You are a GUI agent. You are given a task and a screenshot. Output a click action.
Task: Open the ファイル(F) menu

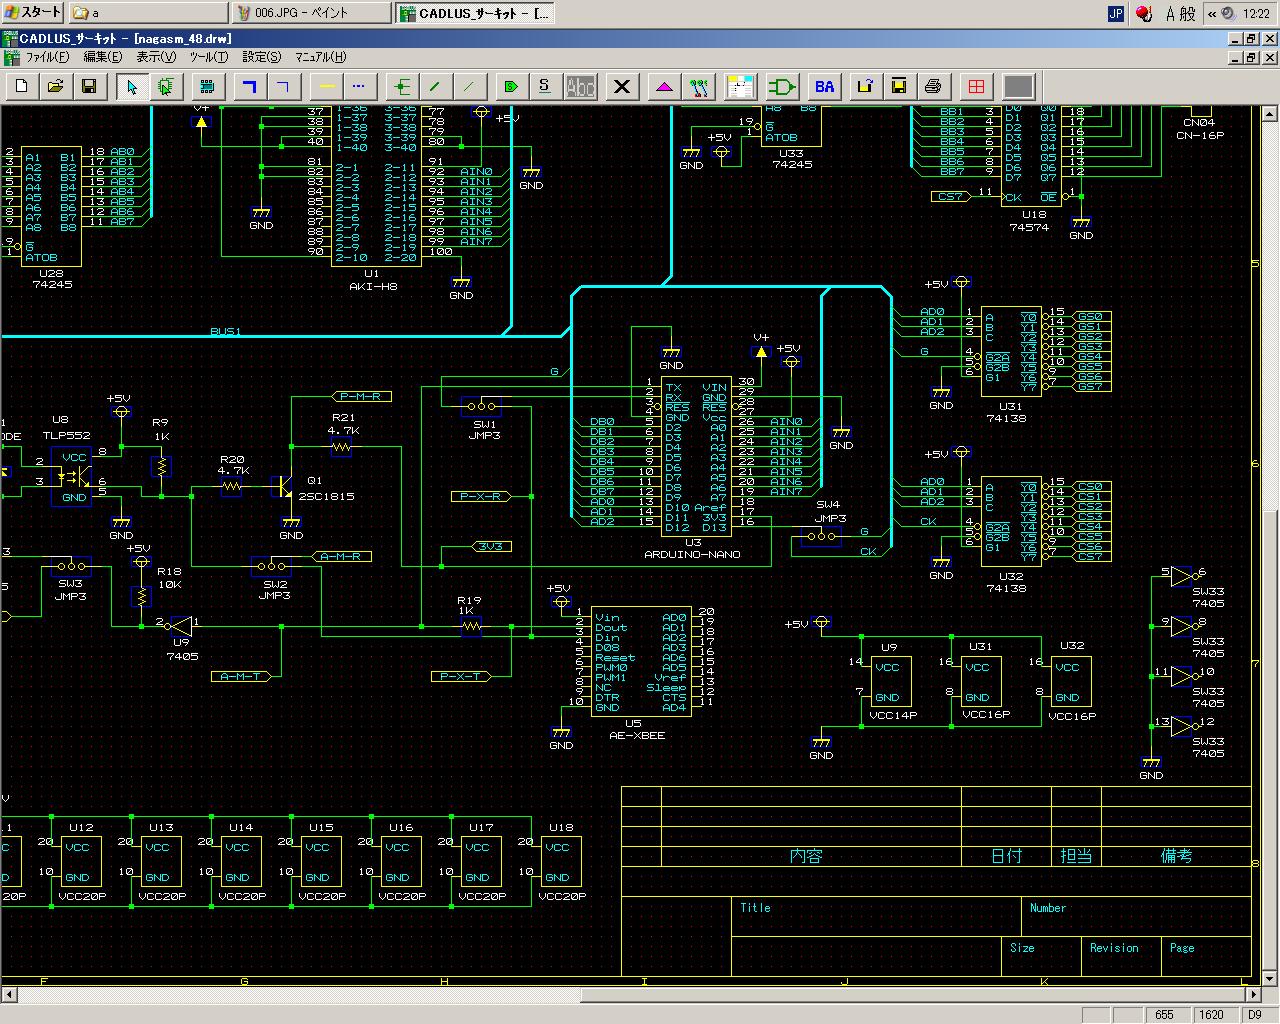pos(46,57)
